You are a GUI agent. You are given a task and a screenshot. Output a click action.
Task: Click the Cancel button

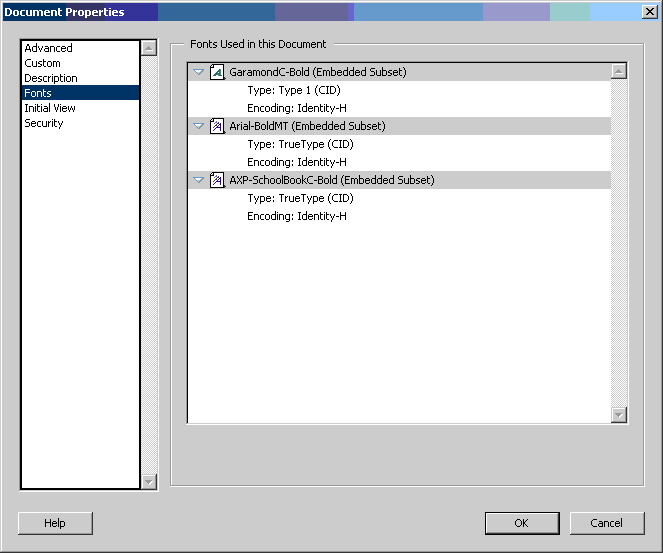click(x=607, y=523)
